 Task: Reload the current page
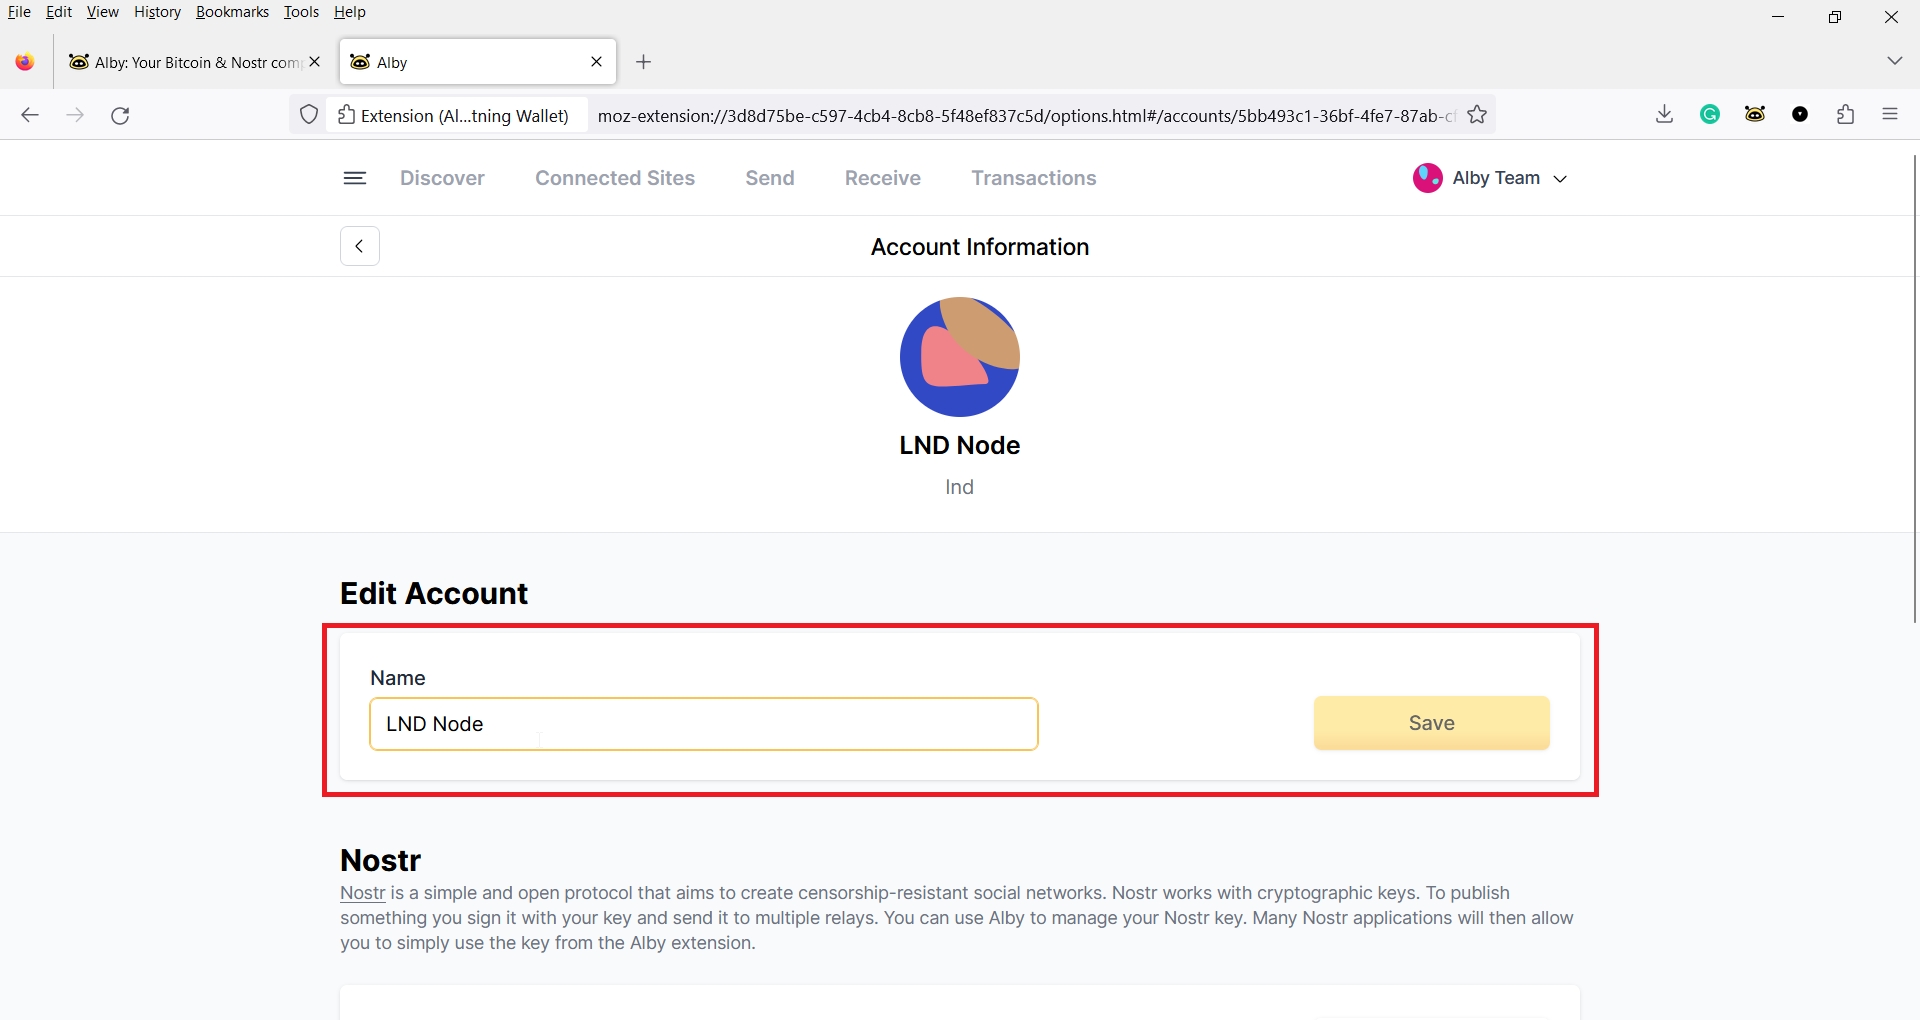[x=120, y=116]
